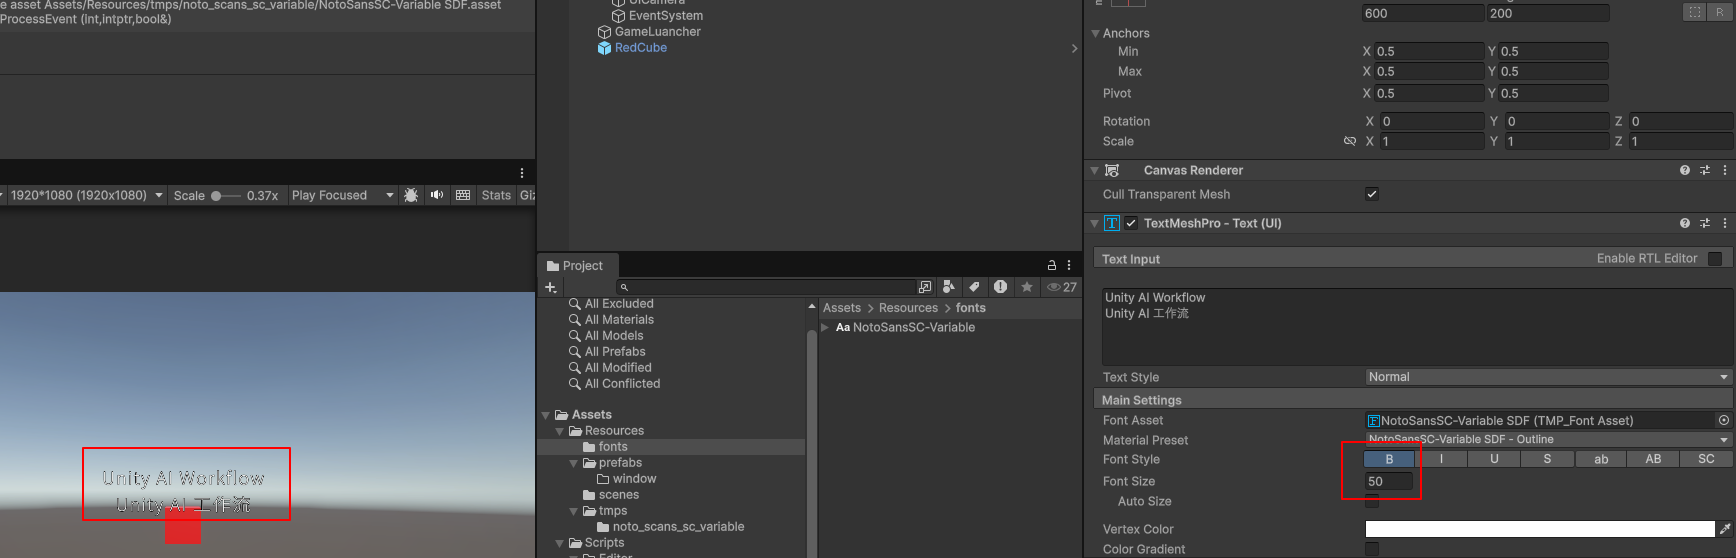
Task: Open Project panel three-dot menu
Action: tap(1069, 265)
